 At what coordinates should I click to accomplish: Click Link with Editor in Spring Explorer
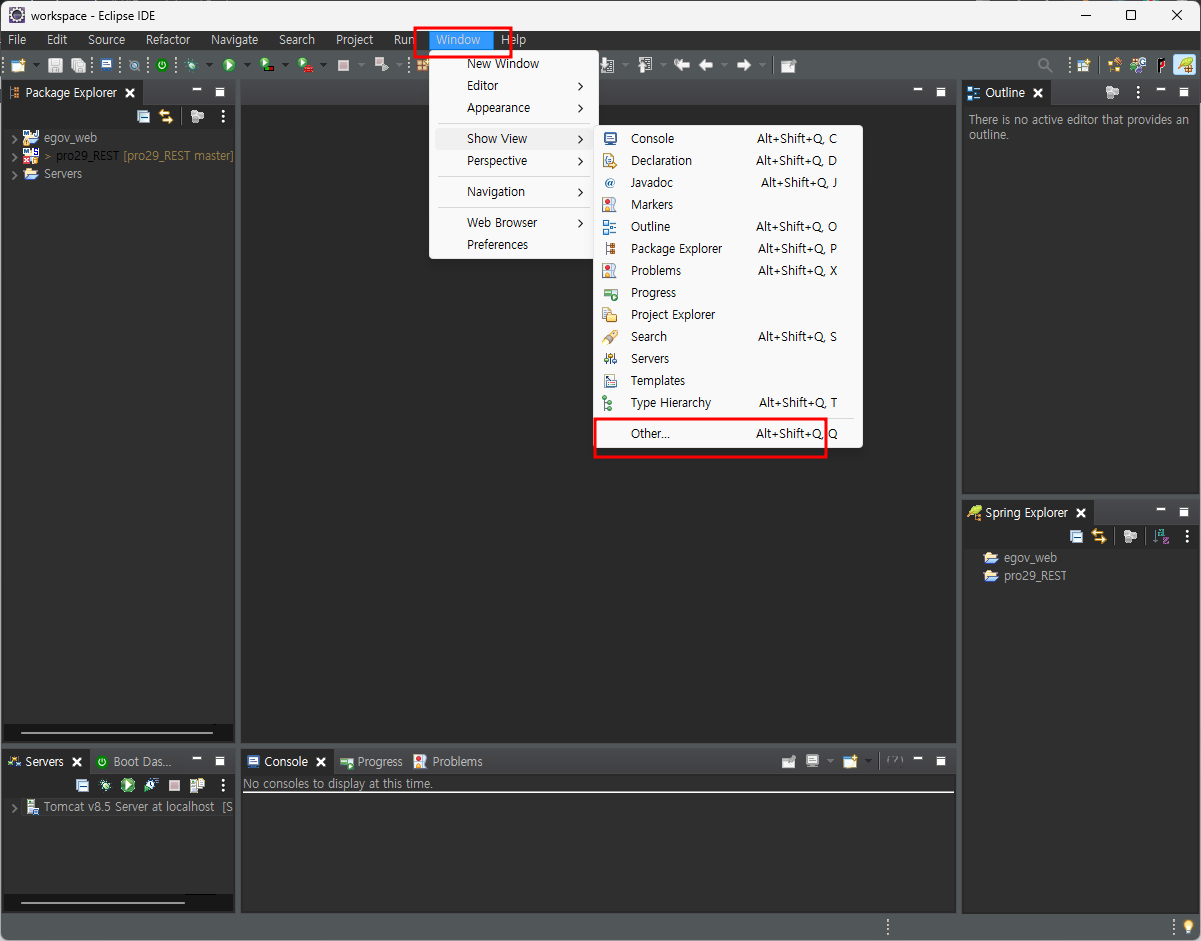tap(1099, 536)
